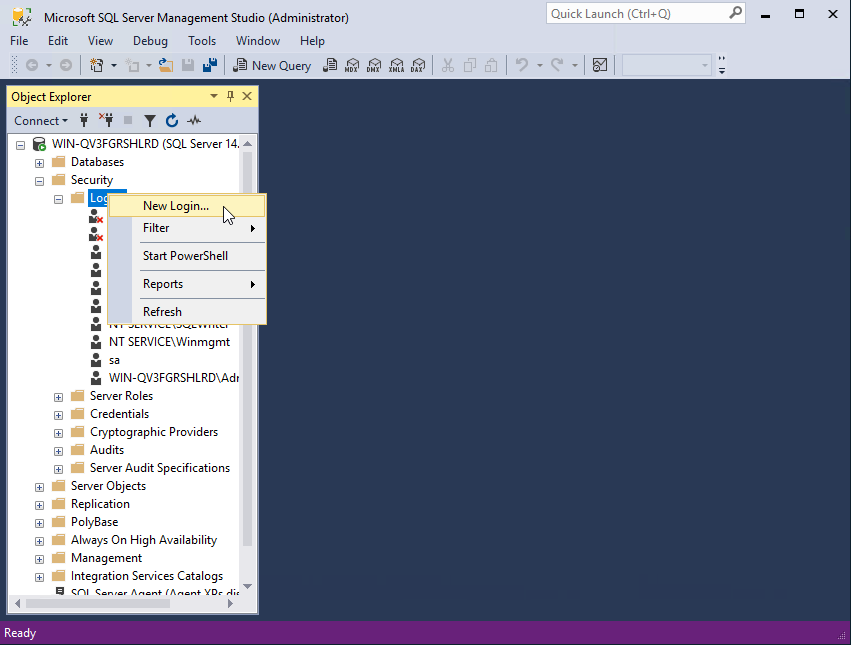851x645 pixels.
Task: Open the Filter submenu in context menu
Action: click(187, 228)
